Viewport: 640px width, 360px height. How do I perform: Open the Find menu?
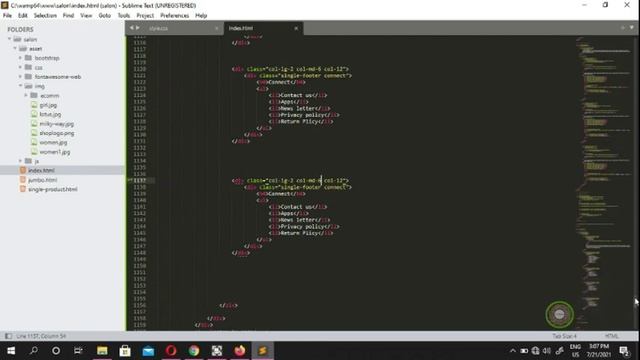pos(68,16)
